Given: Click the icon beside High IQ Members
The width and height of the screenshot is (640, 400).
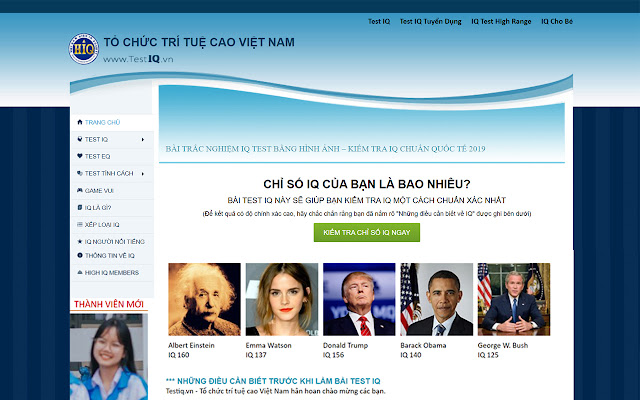Looking at the screenshot, I should pos(80,272).
